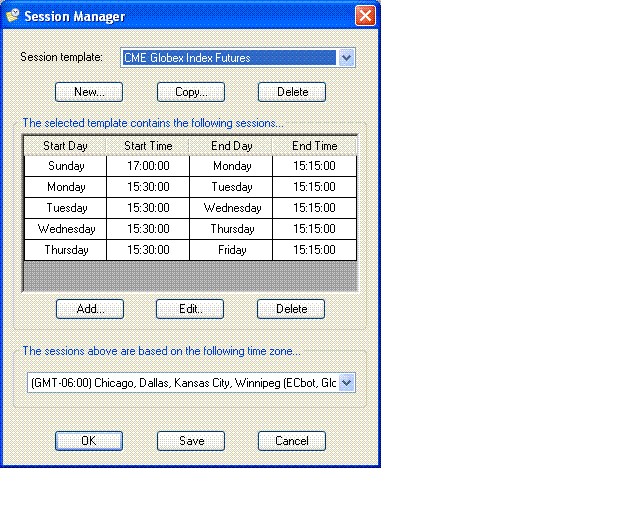Click the Cancel button
The width and height of the screenshot is (640, 512).
coord(292,441)
